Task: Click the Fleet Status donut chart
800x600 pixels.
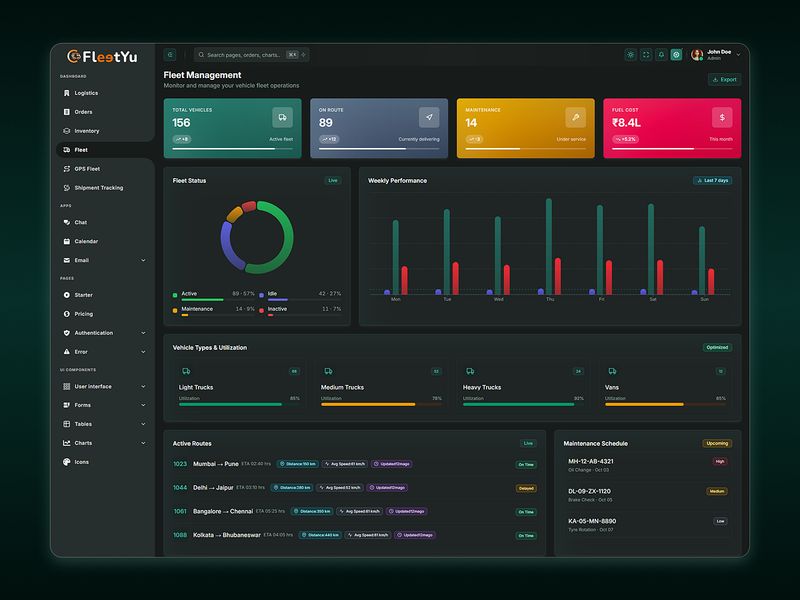Action: [x=257, y=237]
